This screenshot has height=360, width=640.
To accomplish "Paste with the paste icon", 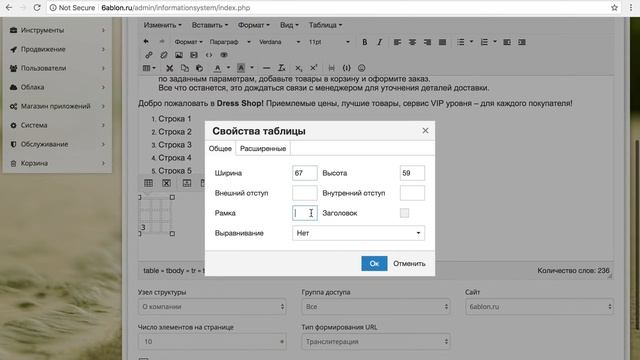I will (x=200, y=68).
